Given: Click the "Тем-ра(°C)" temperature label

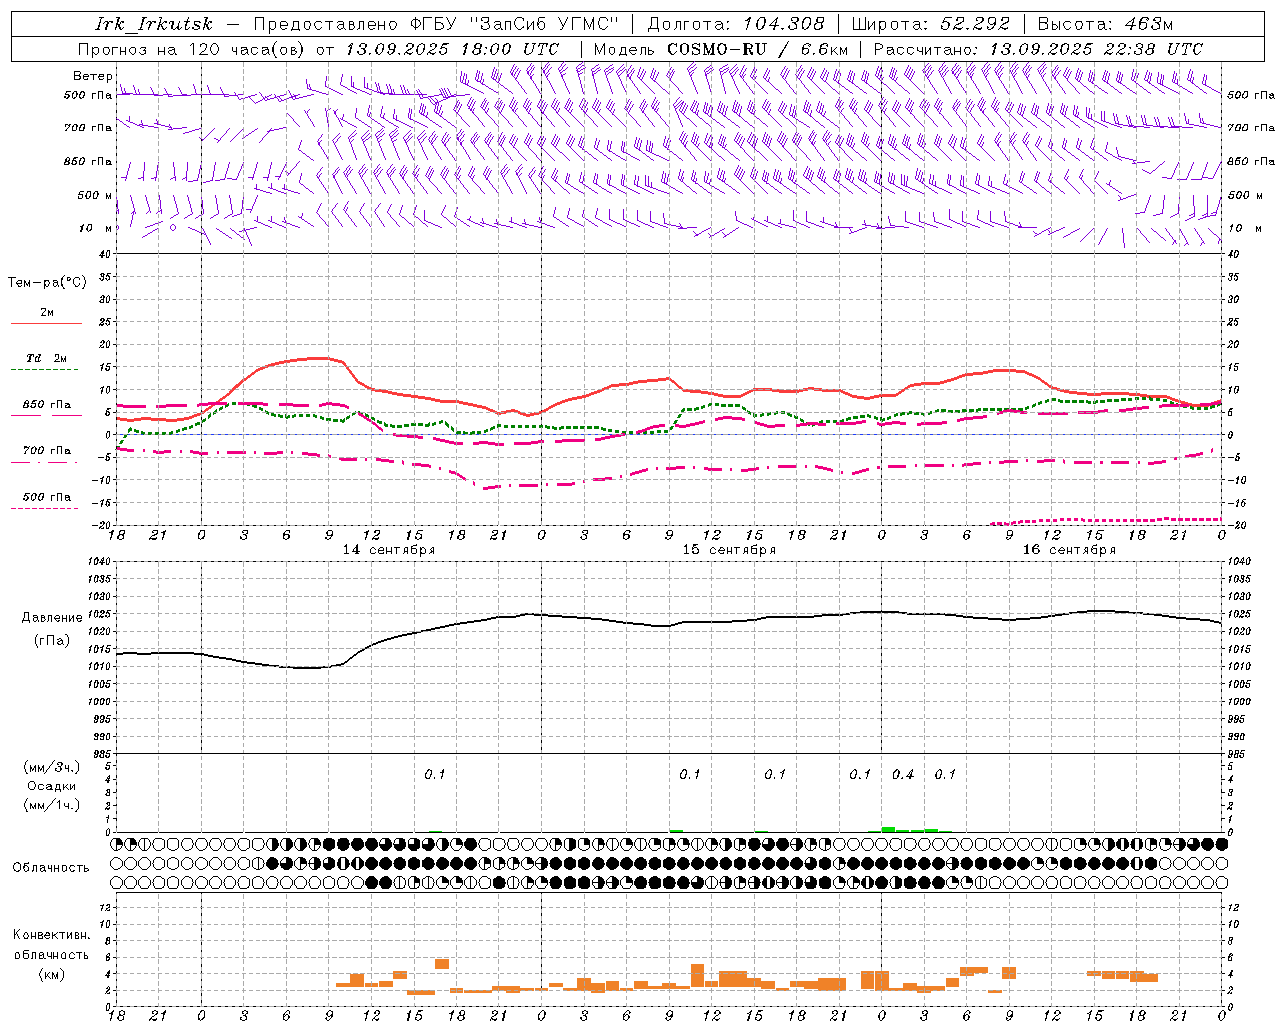Looking at the screenshot, I should point(47,283).
